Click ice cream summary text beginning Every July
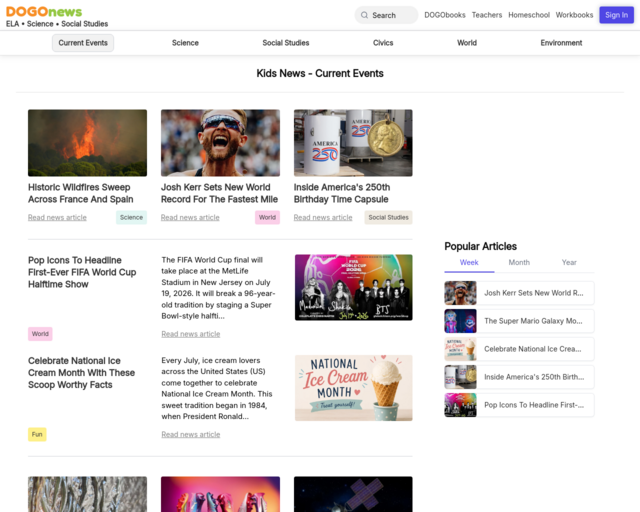640x512 pixels. 217,388
